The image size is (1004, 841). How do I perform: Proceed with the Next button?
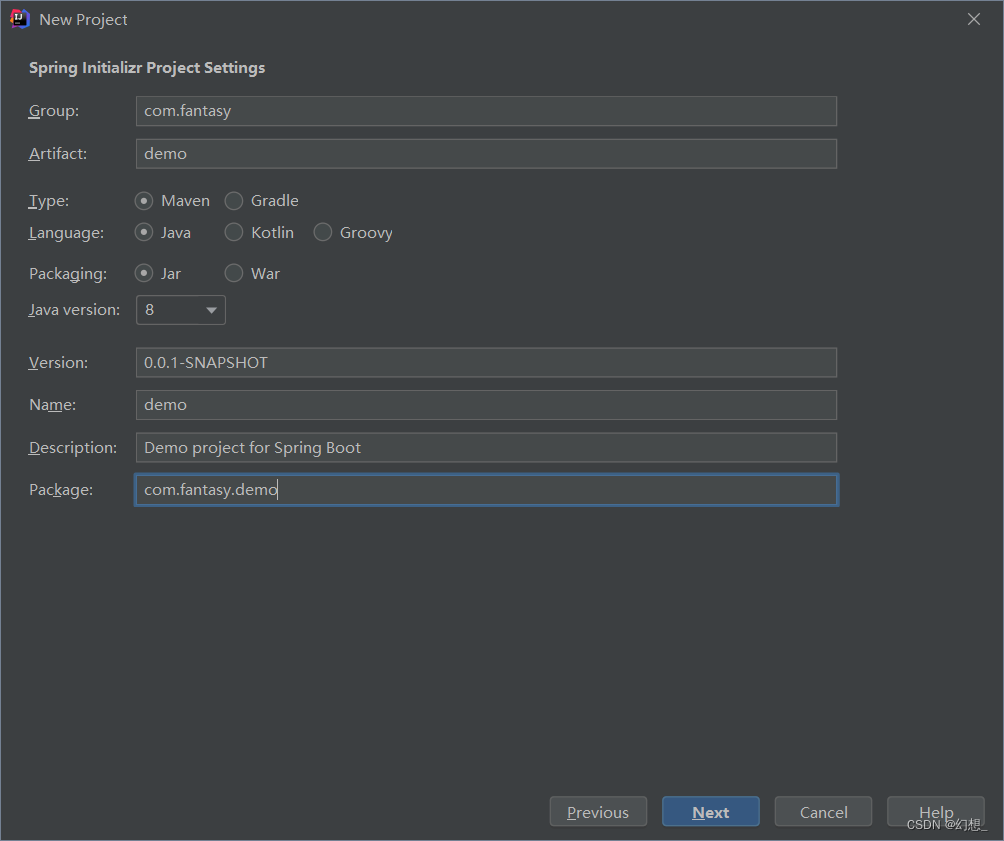click(x=711, y=812)
